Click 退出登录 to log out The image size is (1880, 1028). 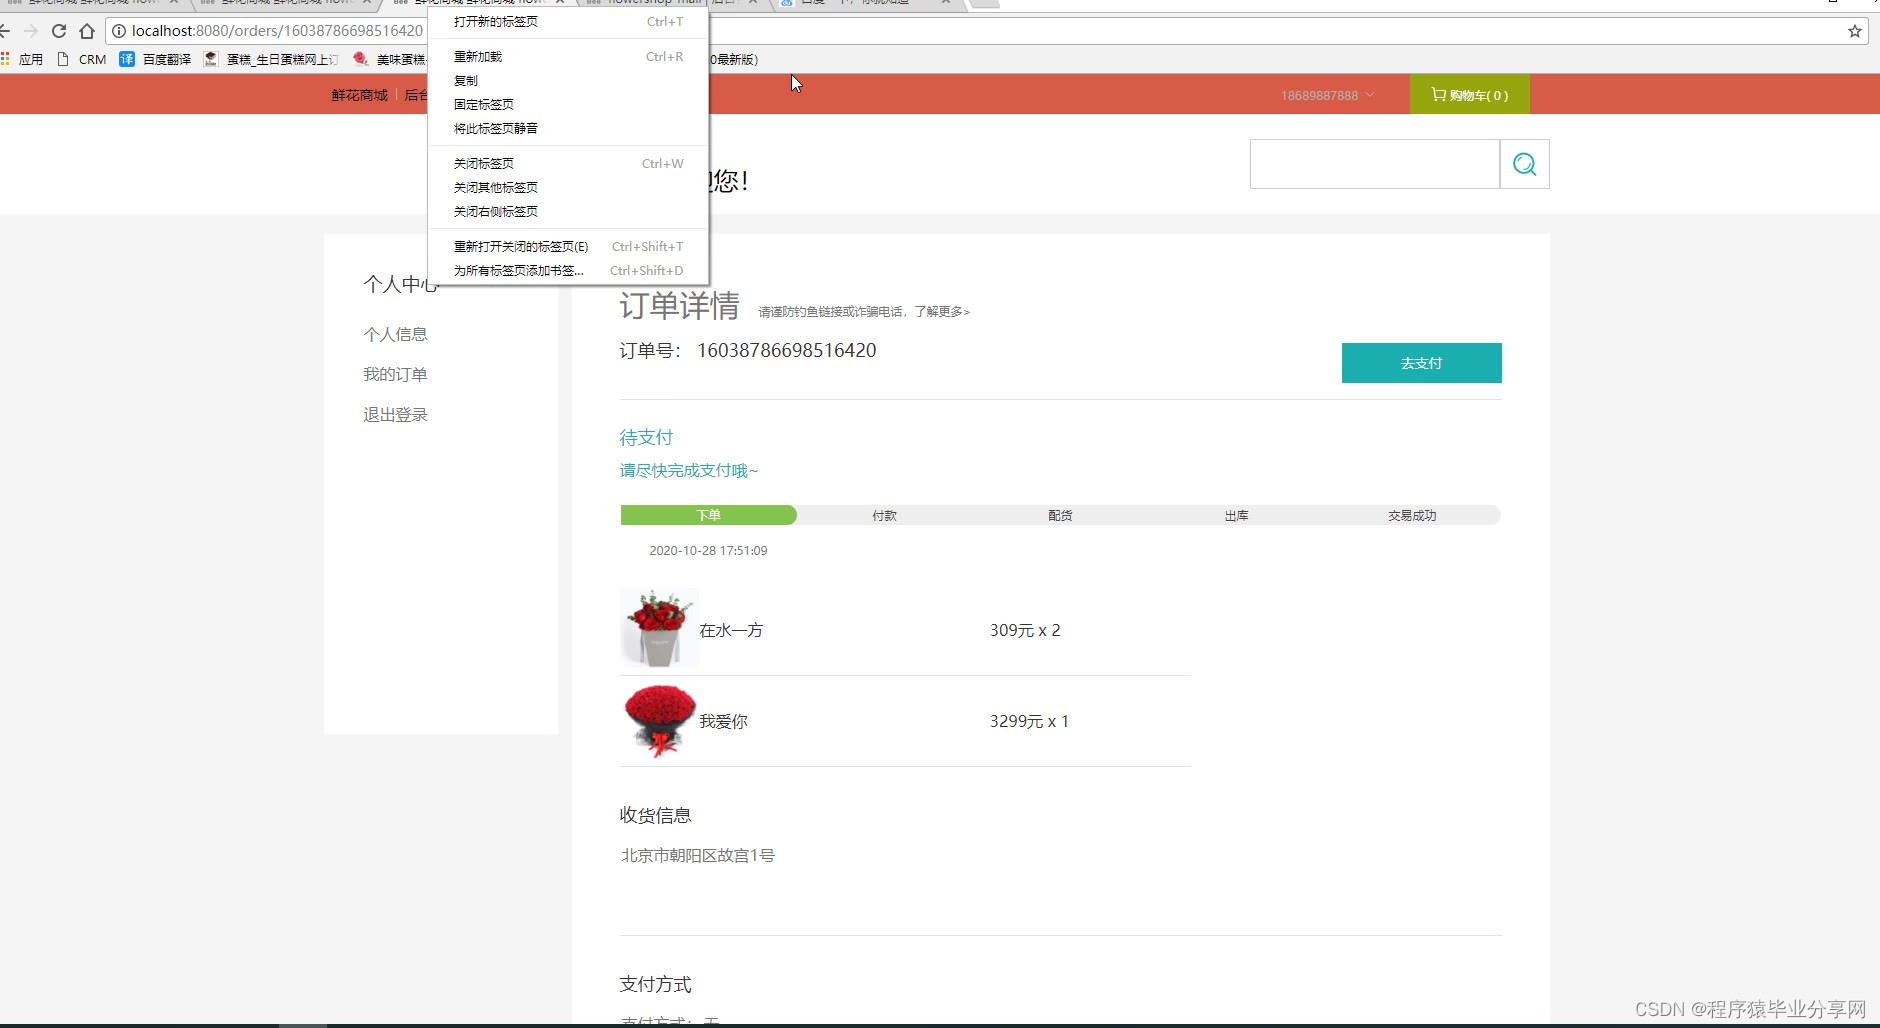pyautogui.click(x=395, y=414)
